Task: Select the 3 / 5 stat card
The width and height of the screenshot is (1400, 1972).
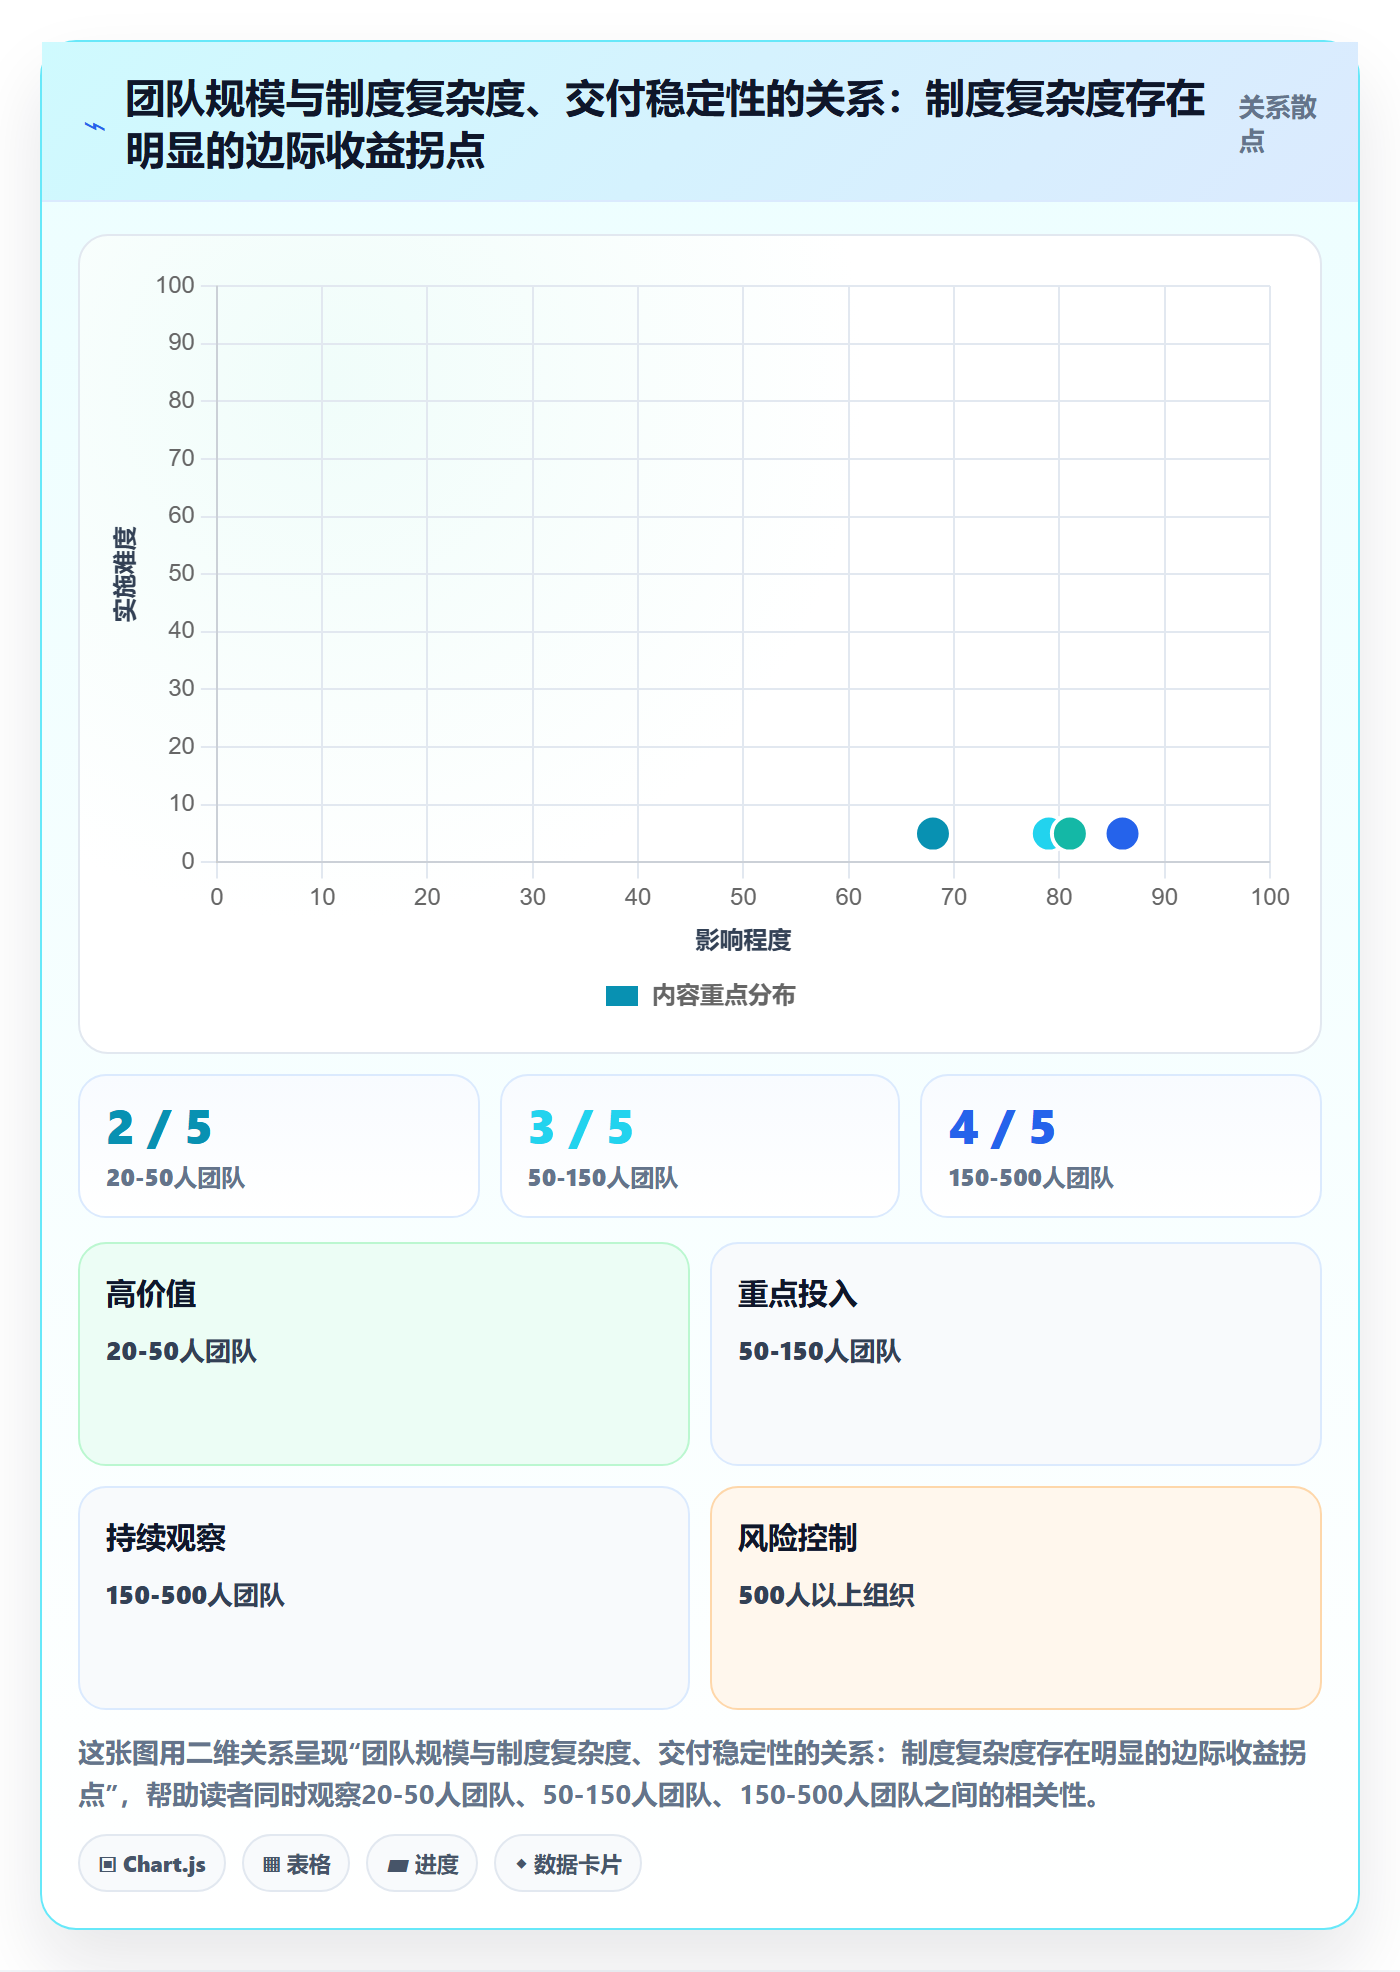Action: coord(700,1146)
